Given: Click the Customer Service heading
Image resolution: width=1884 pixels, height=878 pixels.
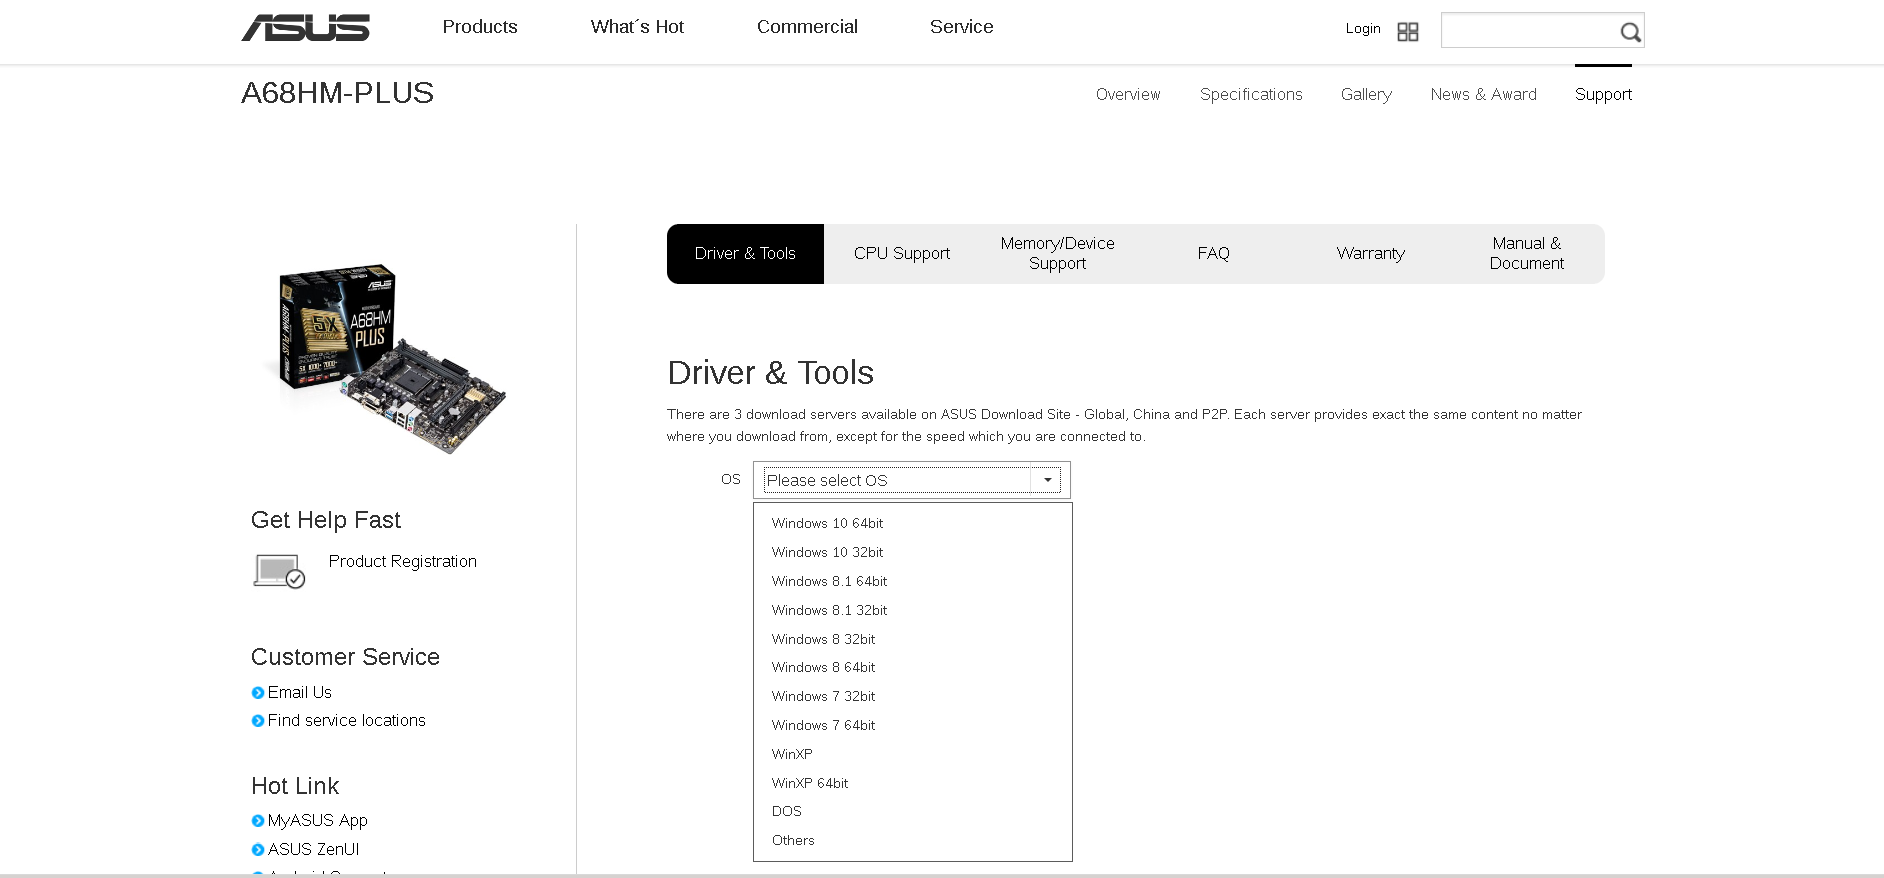Looking at the screenshot, I should coord(345,657).
